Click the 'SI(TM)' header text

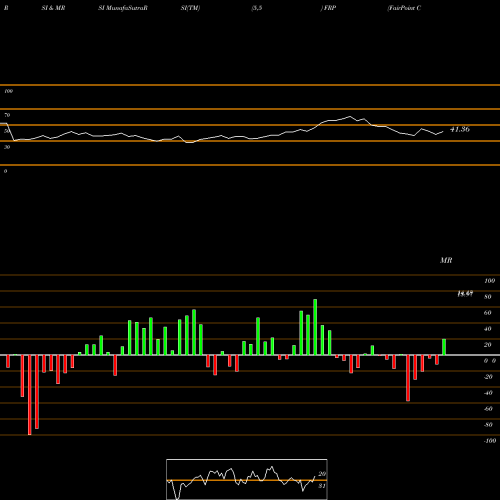coord(190,8)
